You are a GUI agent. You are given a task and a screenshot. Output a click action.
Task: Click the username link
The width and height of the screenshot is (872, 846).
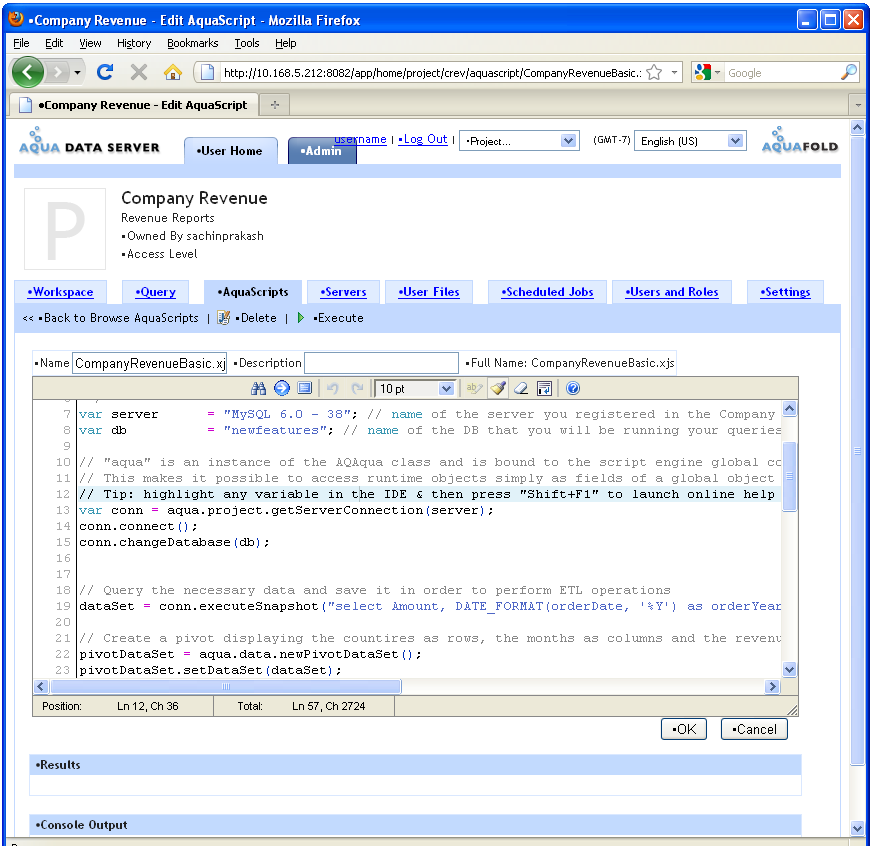[x=360, y=139]
